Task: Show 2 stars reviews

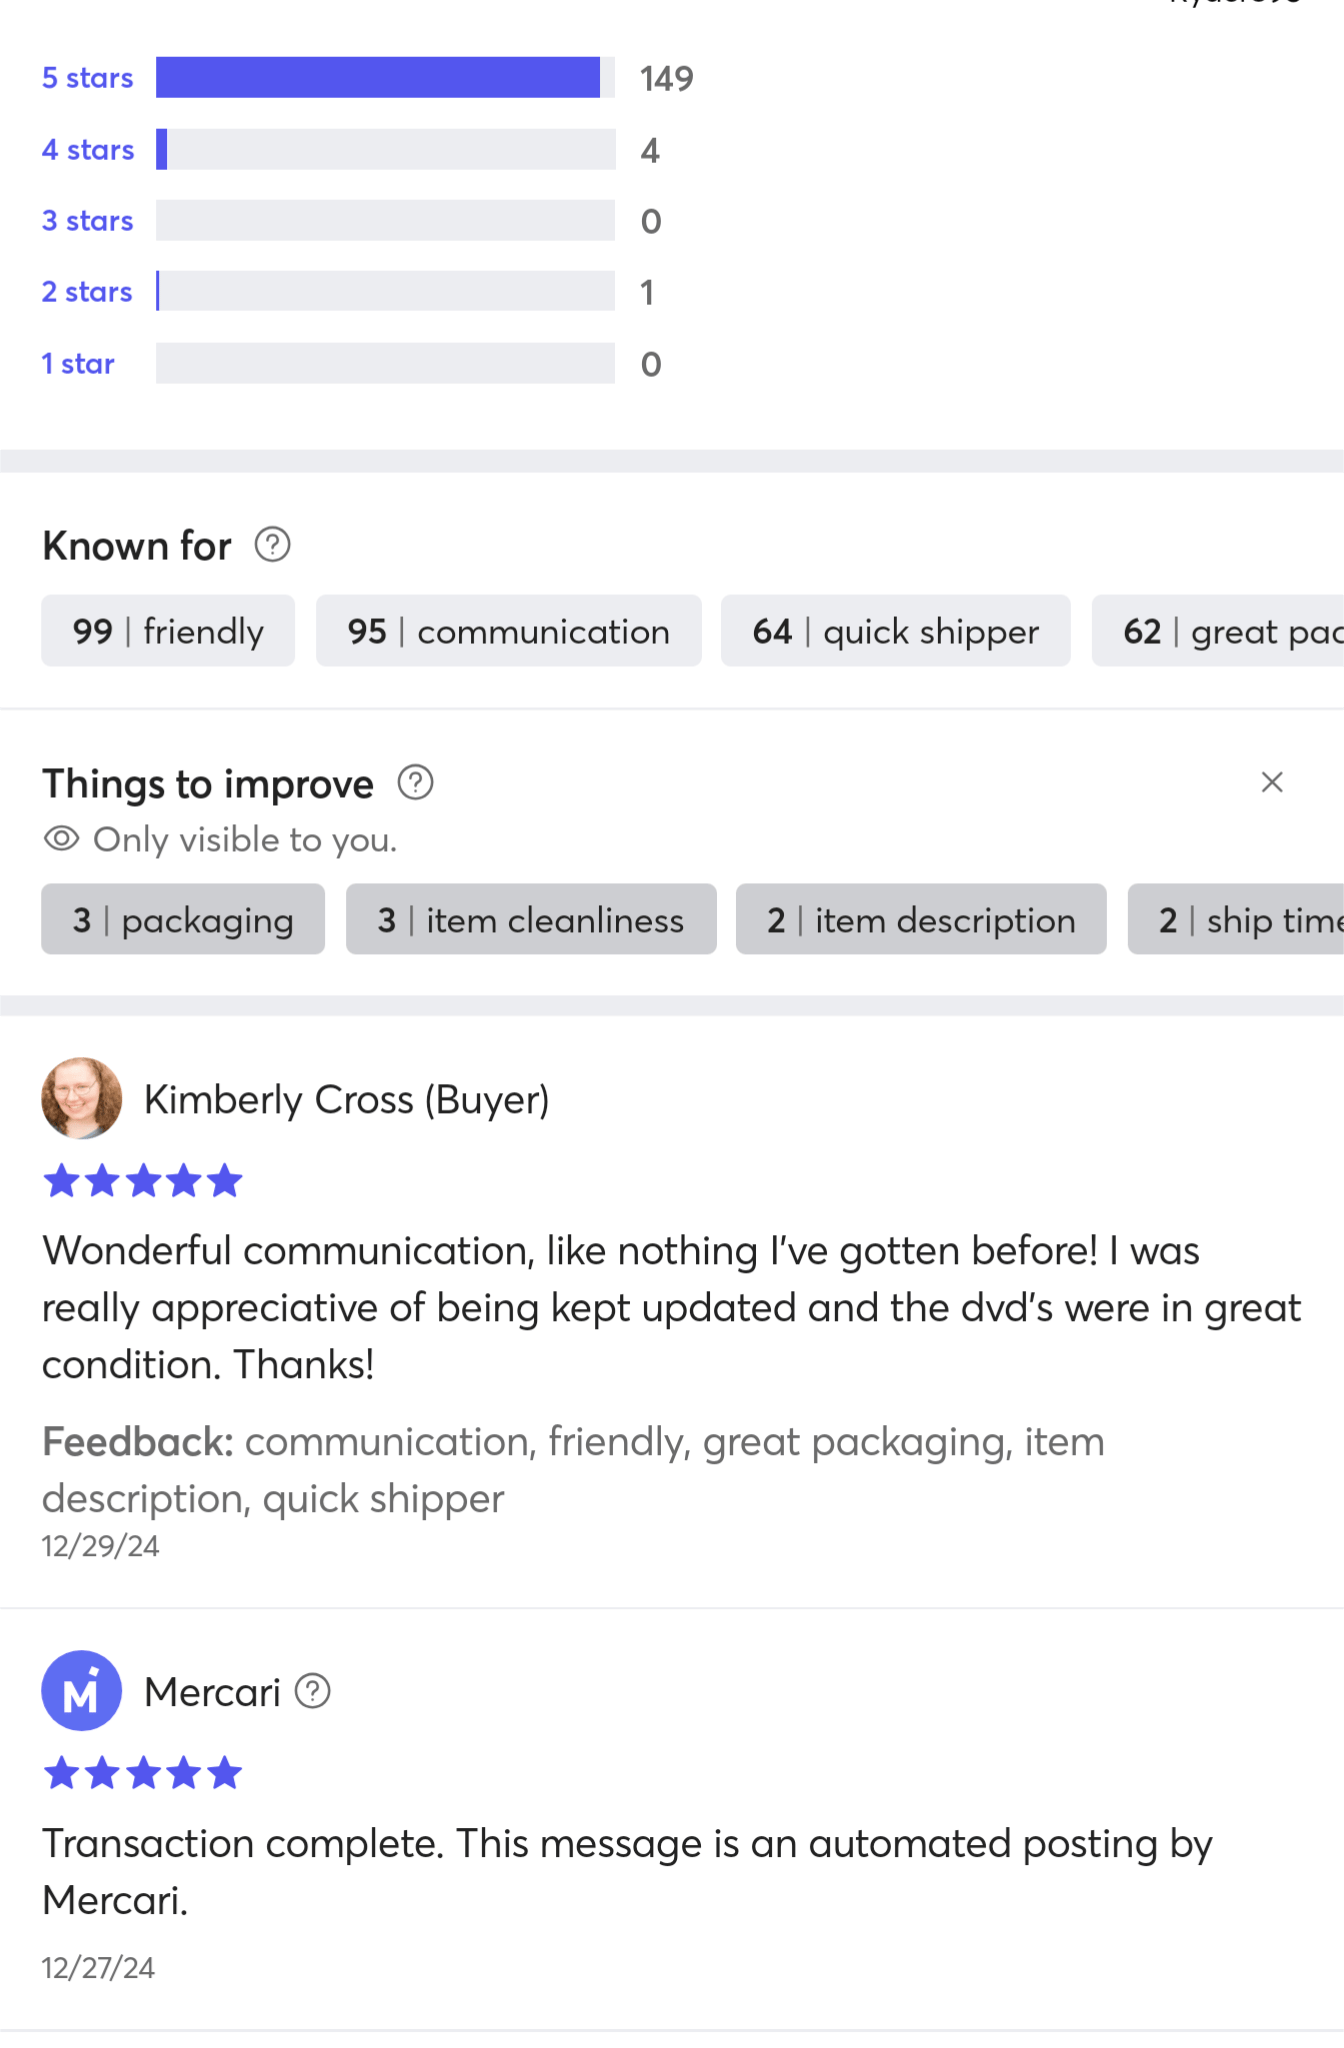Action: pyautogui.click(x=87, y=291)
